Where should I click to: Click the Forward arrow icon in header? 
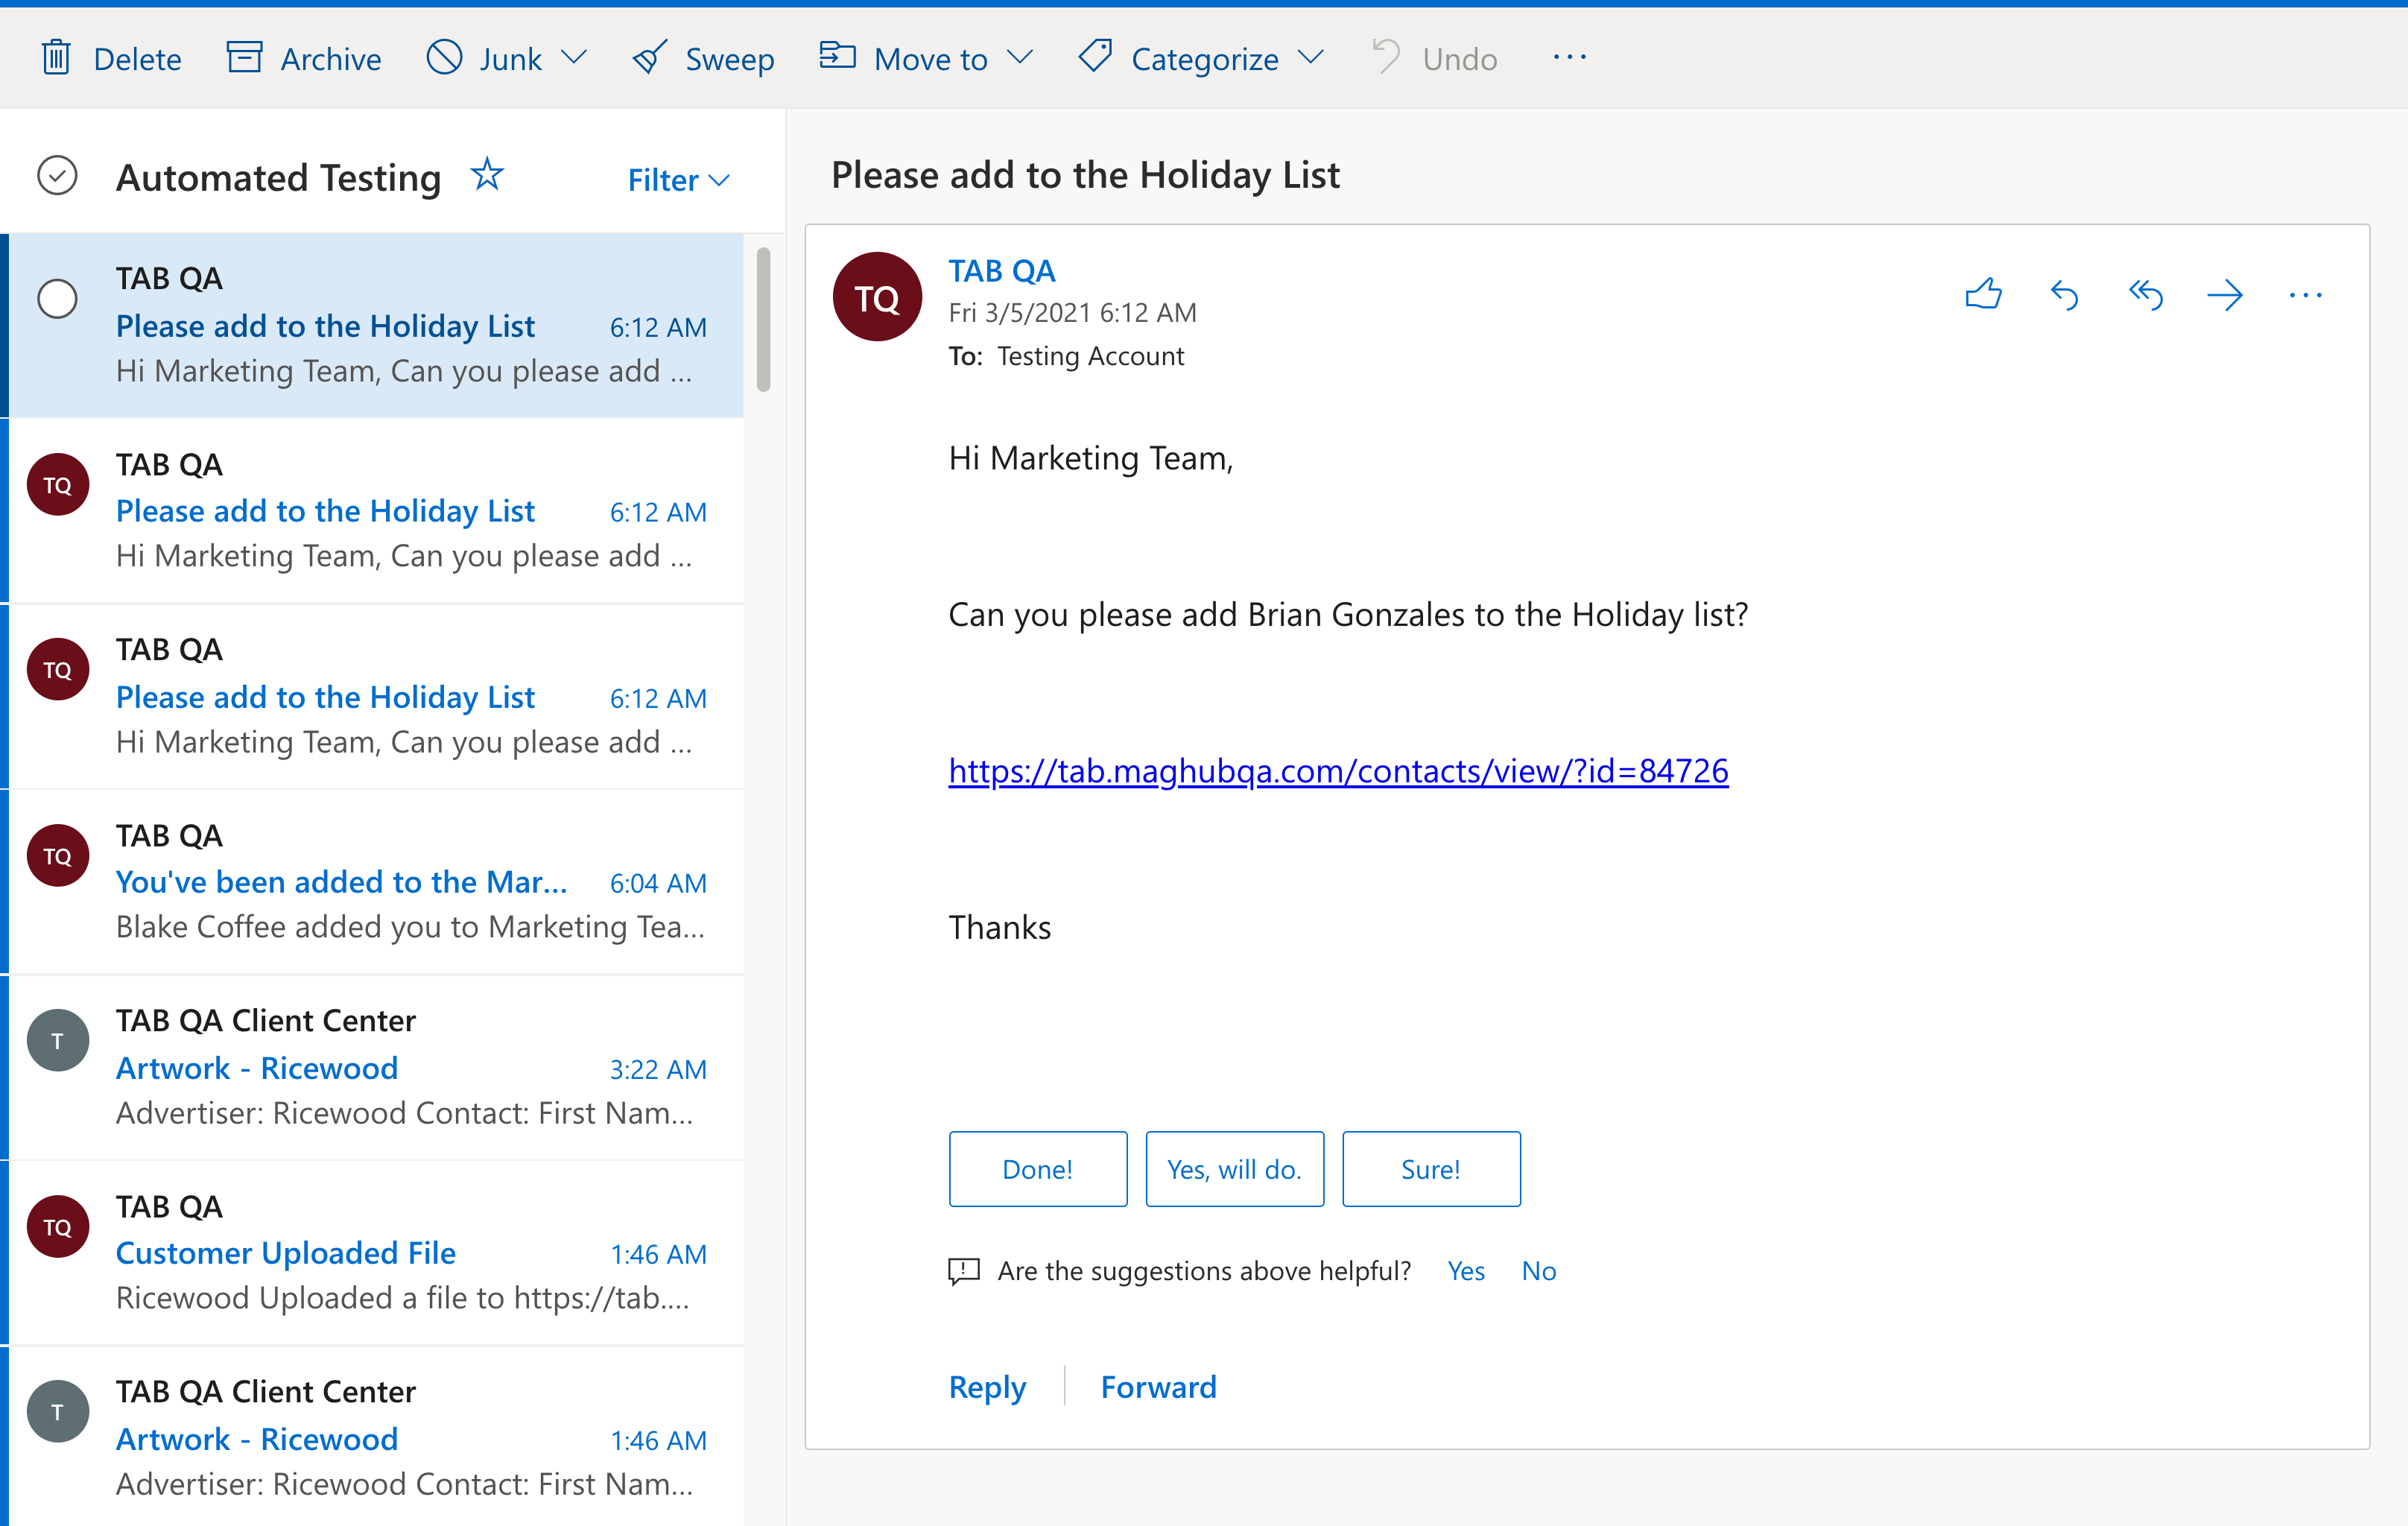(2225, 295)
